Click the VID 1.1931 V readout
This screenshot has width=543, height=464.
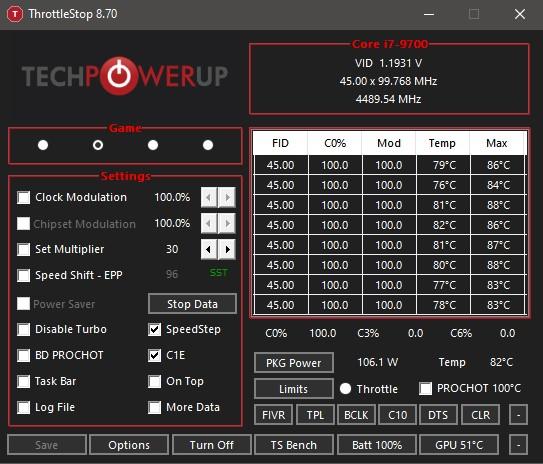pos(388,63)
